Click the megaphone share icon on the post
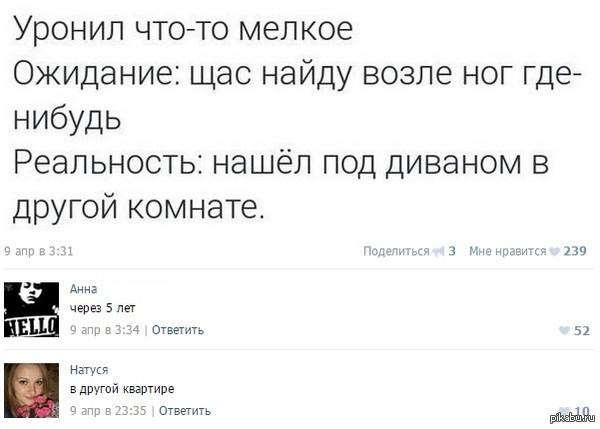Viewport: 600px width, 429px height. tap(437, 251)
